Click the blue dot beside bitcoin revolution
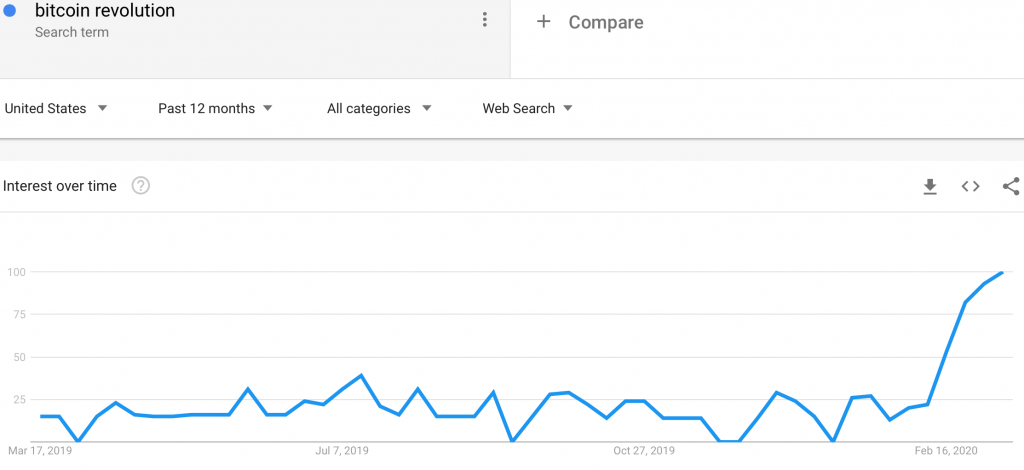 (x=10, y=12)
